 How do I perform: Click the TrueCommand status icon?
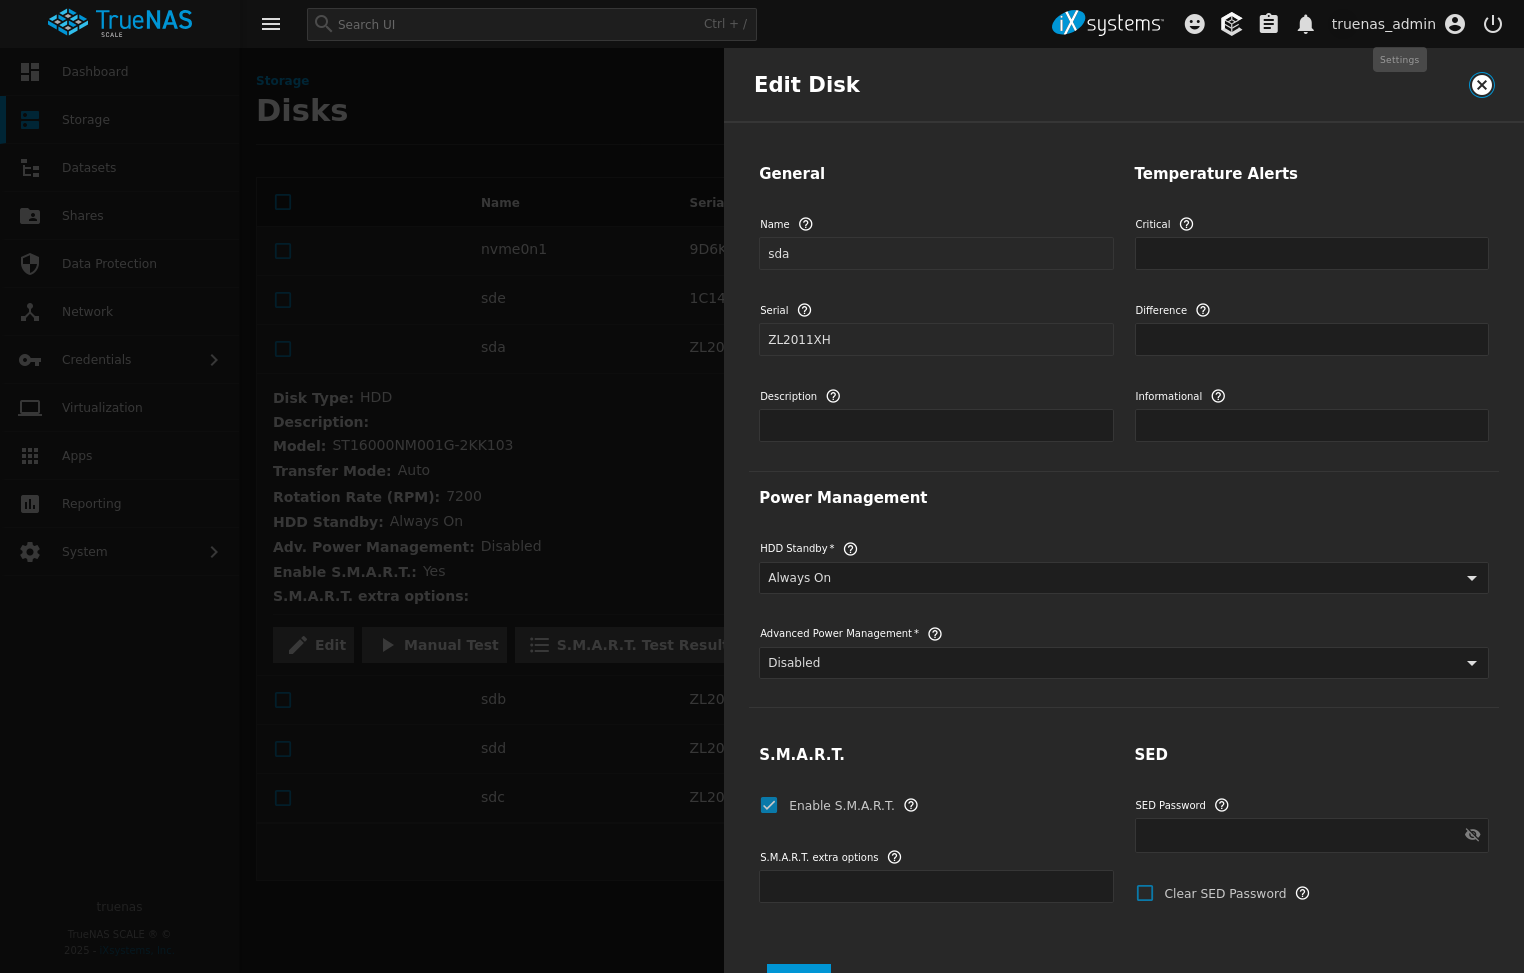1231,24
